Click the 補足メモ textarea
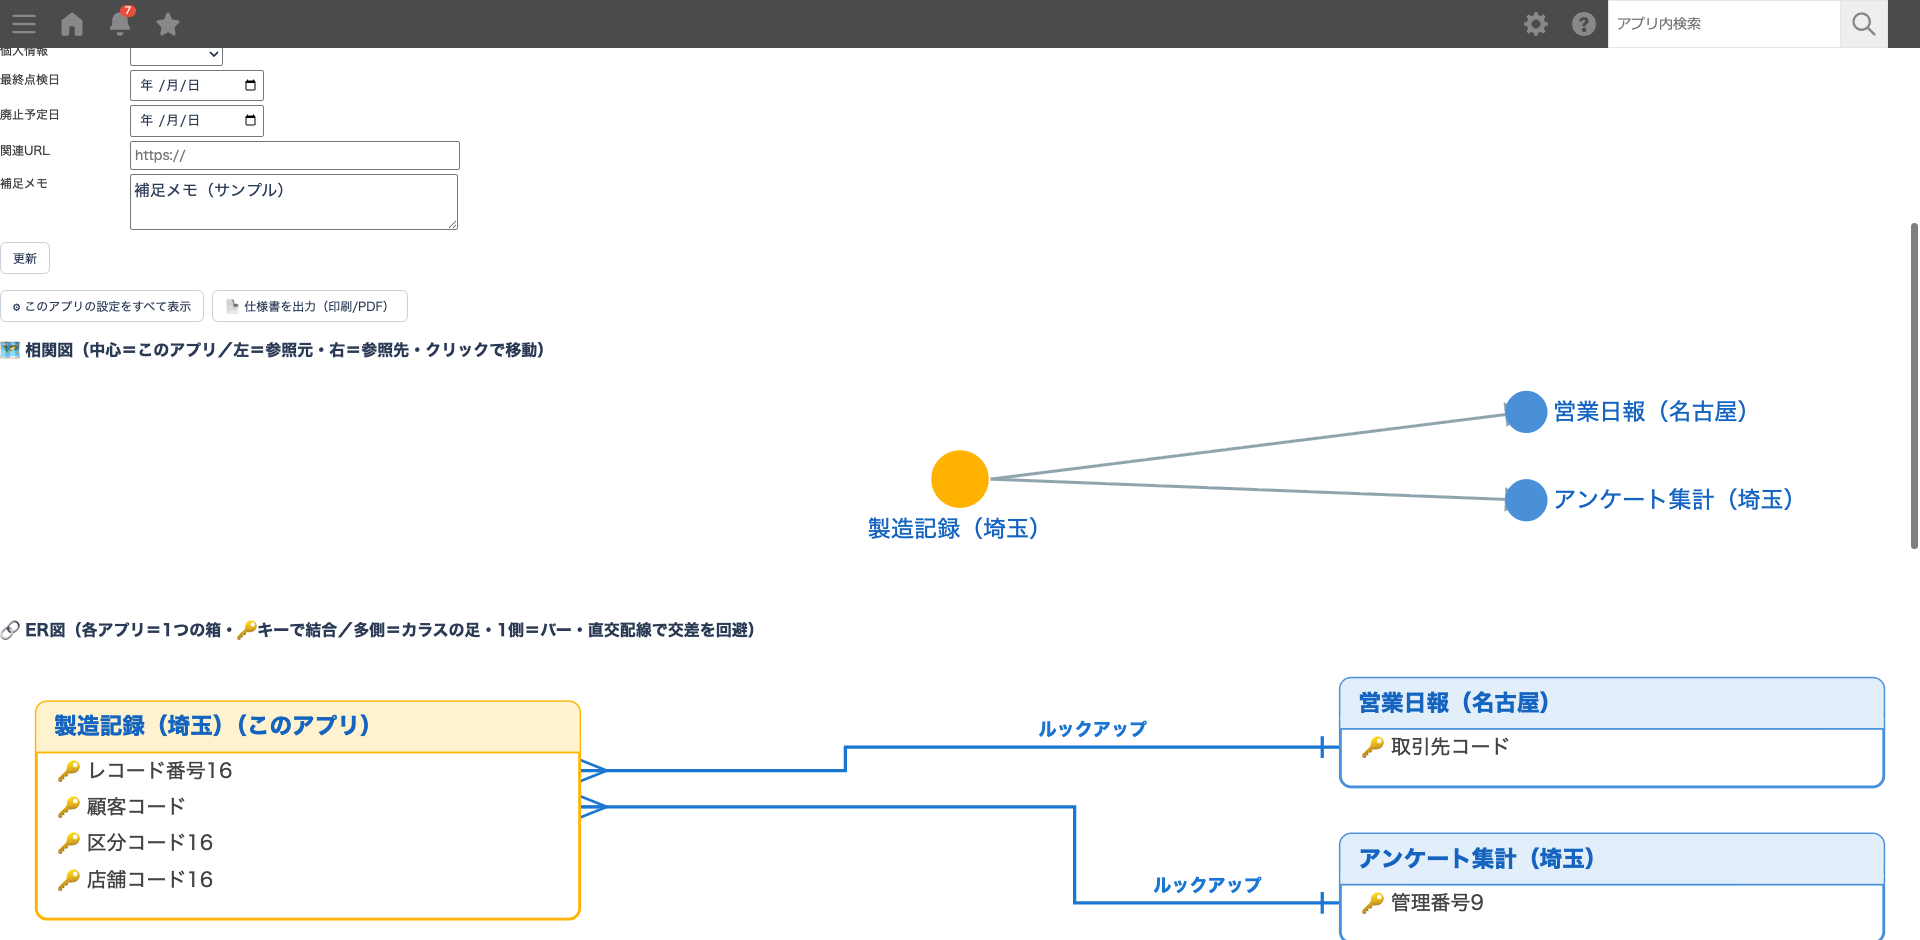 point(294,202)
